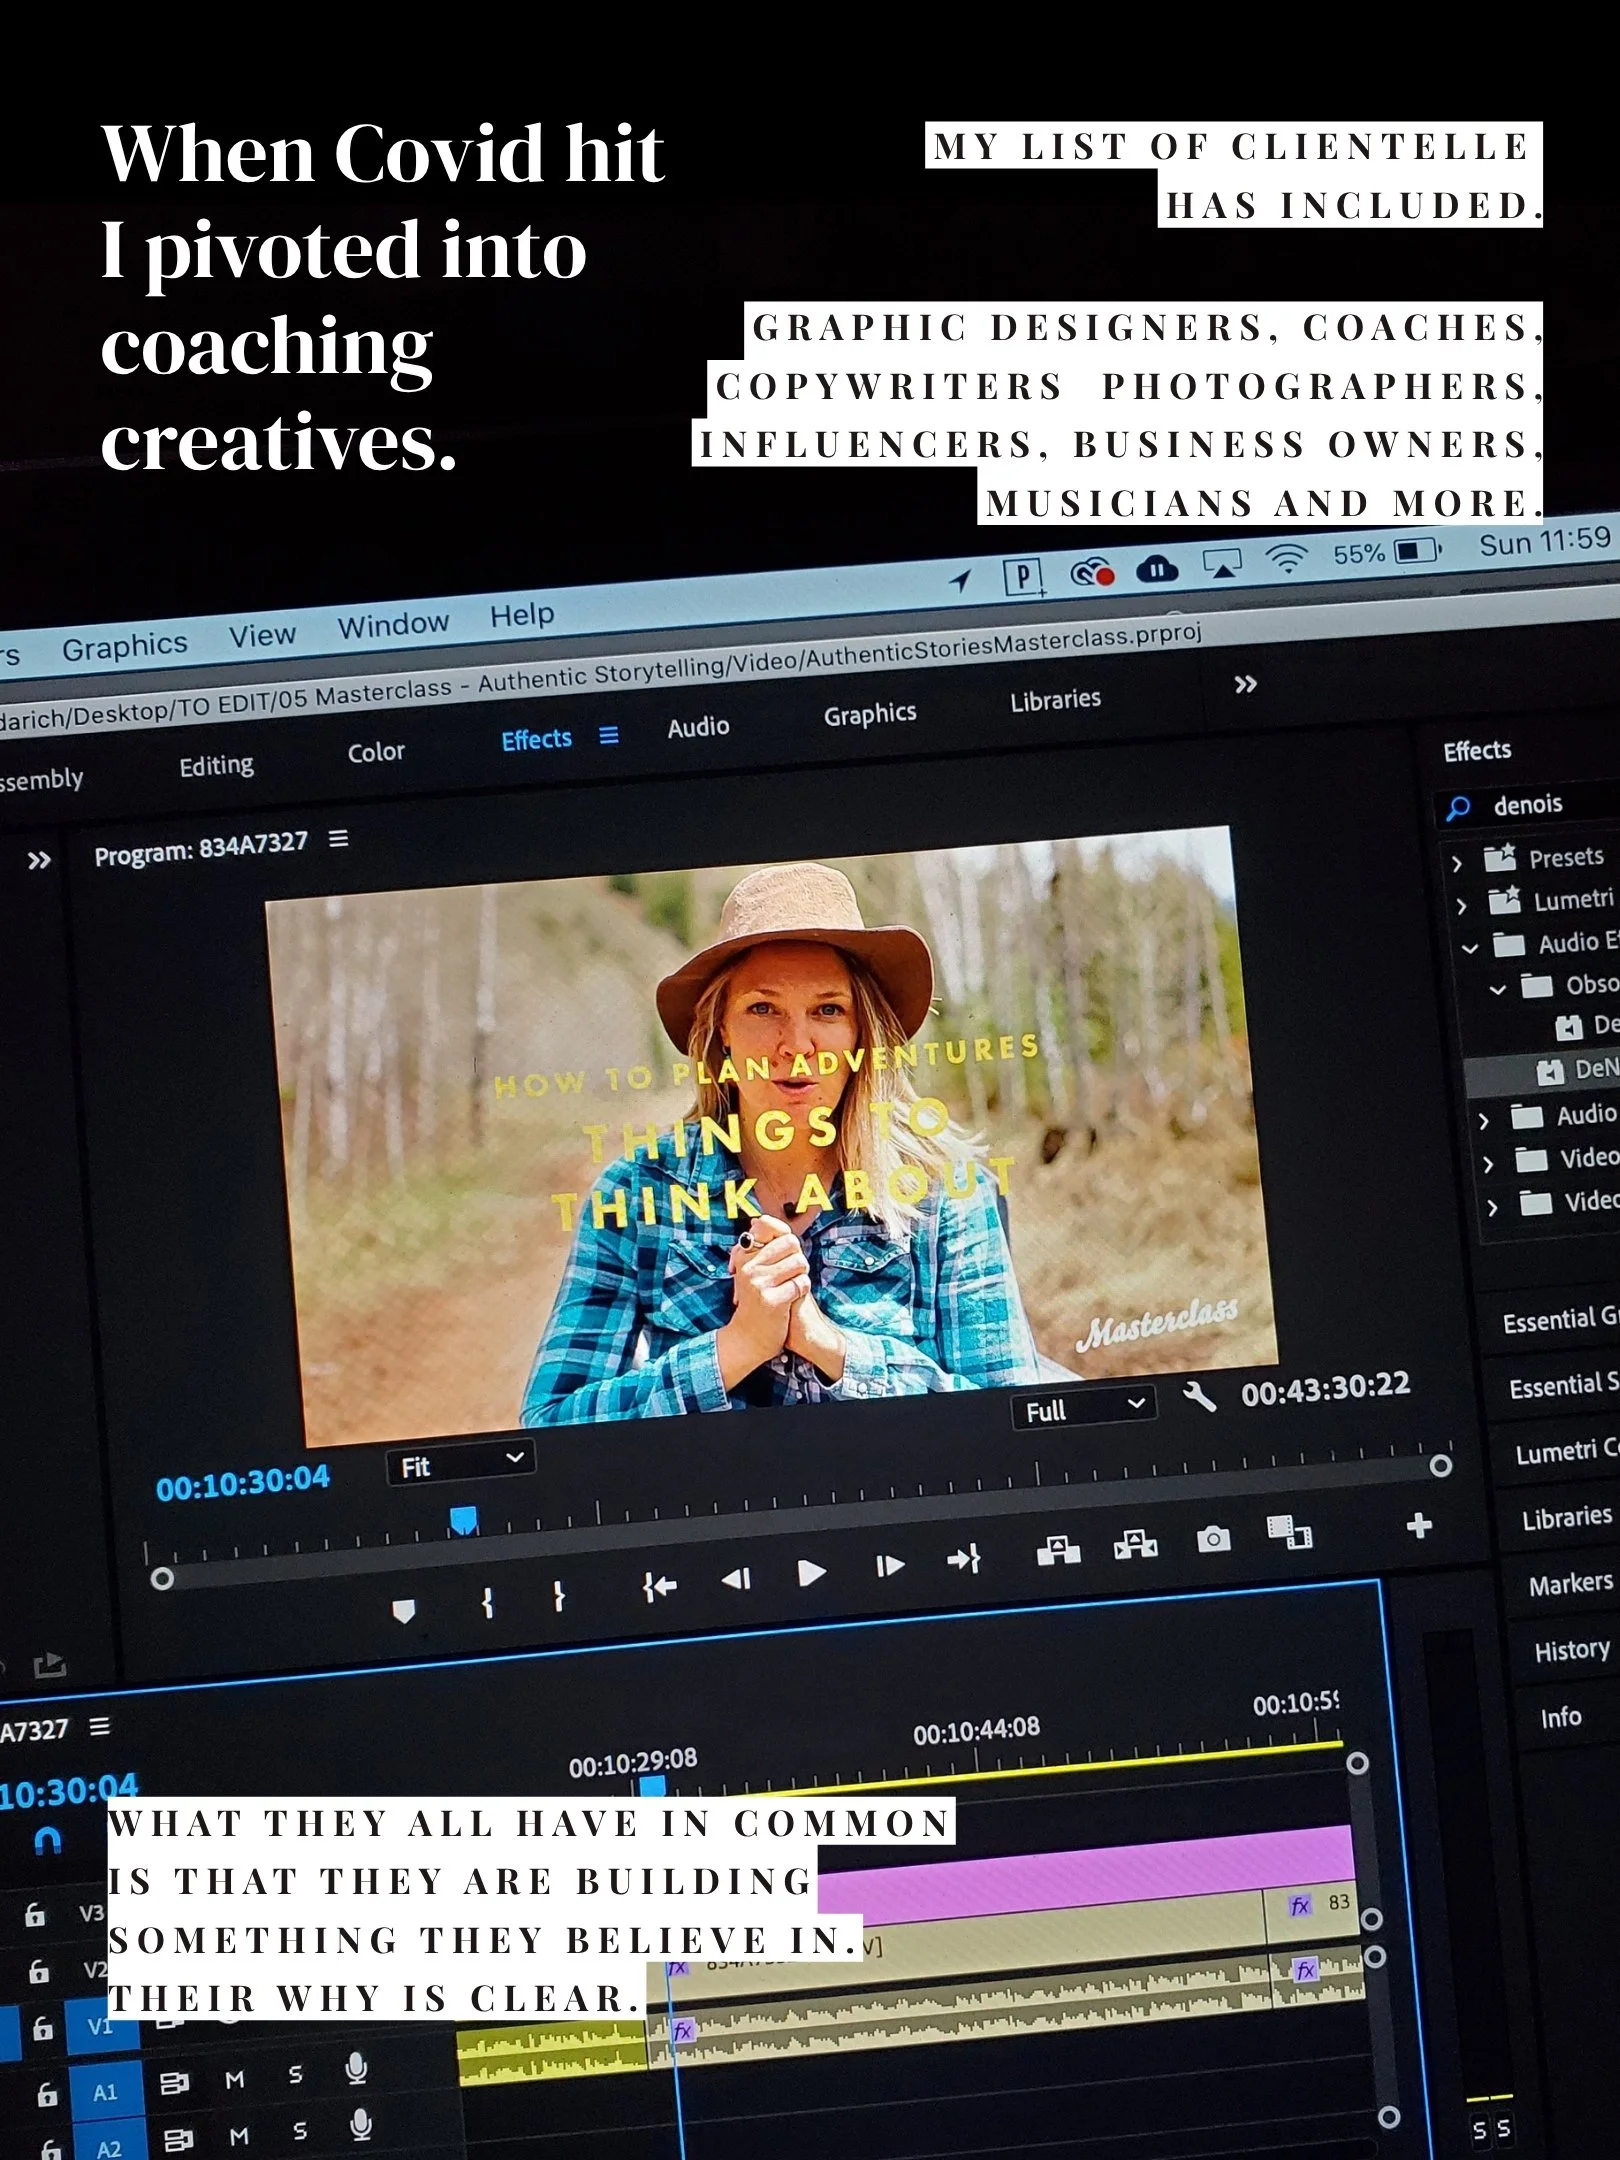Solo audio track A1
Screen dimensions: 1620x2160
tap(295, 2075)
